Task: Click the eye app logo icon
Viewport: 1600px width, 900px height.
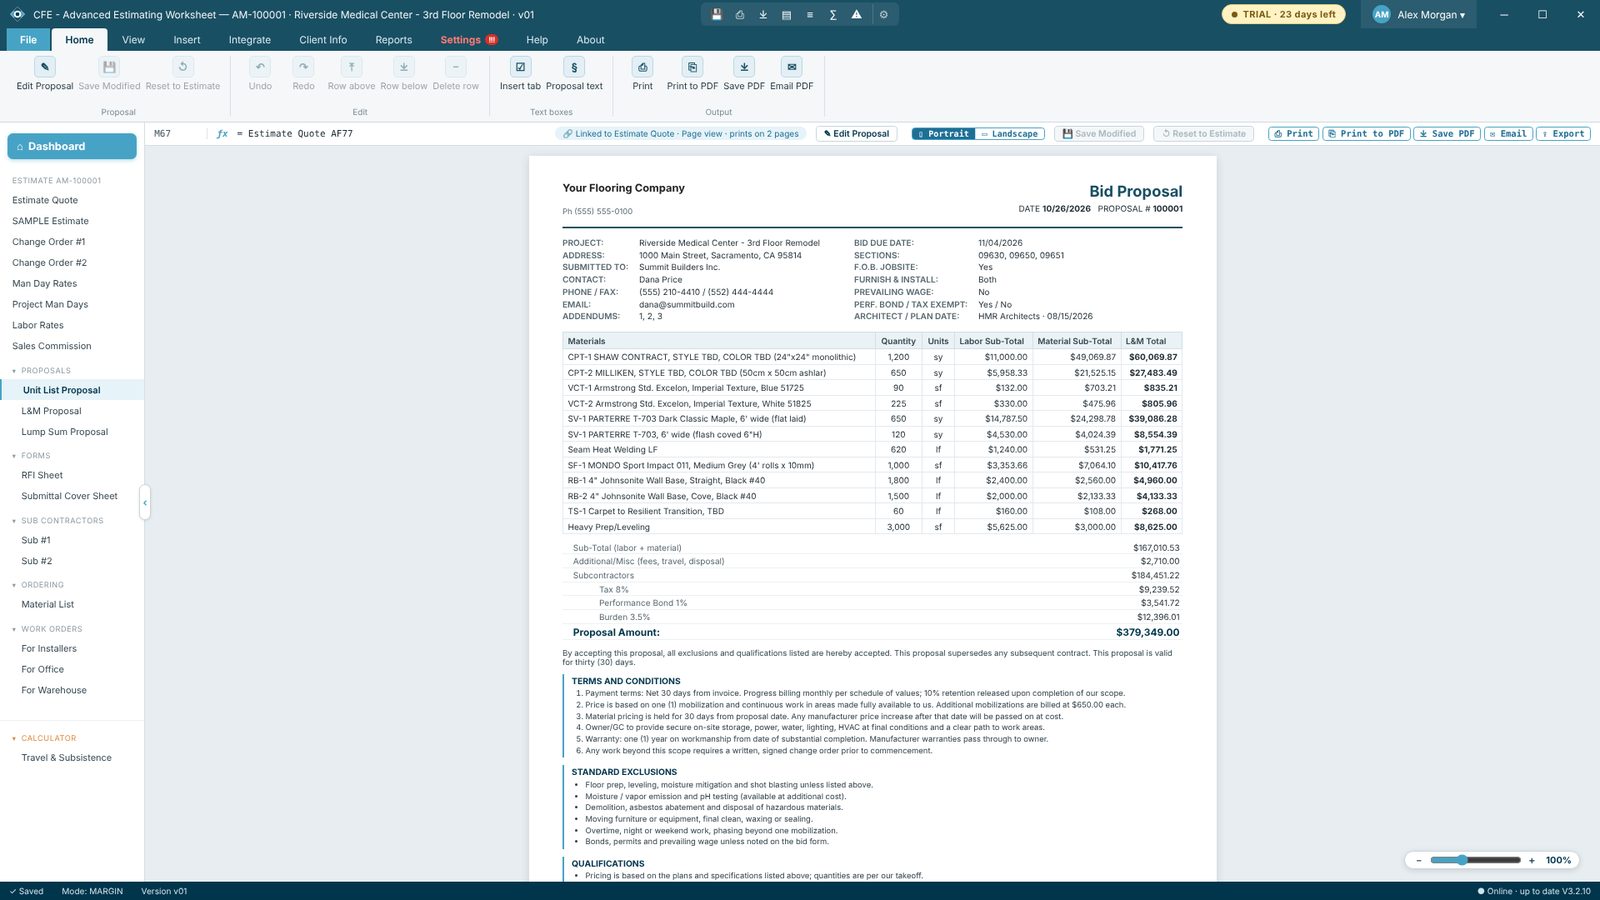Action: (x=17, y=15)
